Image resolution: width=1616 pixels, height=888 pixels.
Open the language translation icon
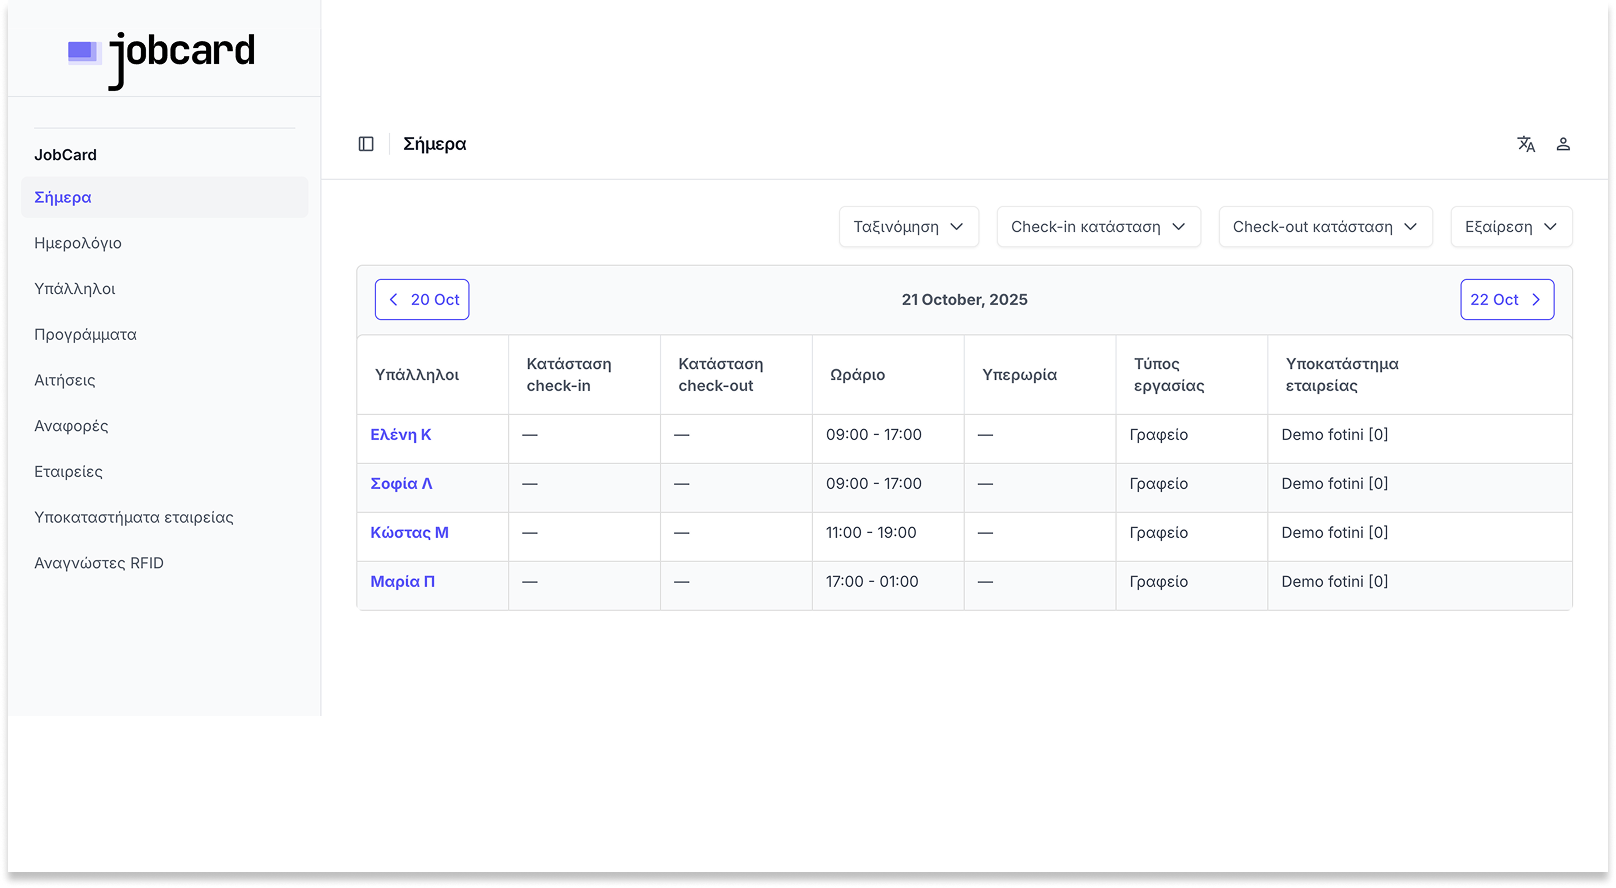(x=1526, y=144)
